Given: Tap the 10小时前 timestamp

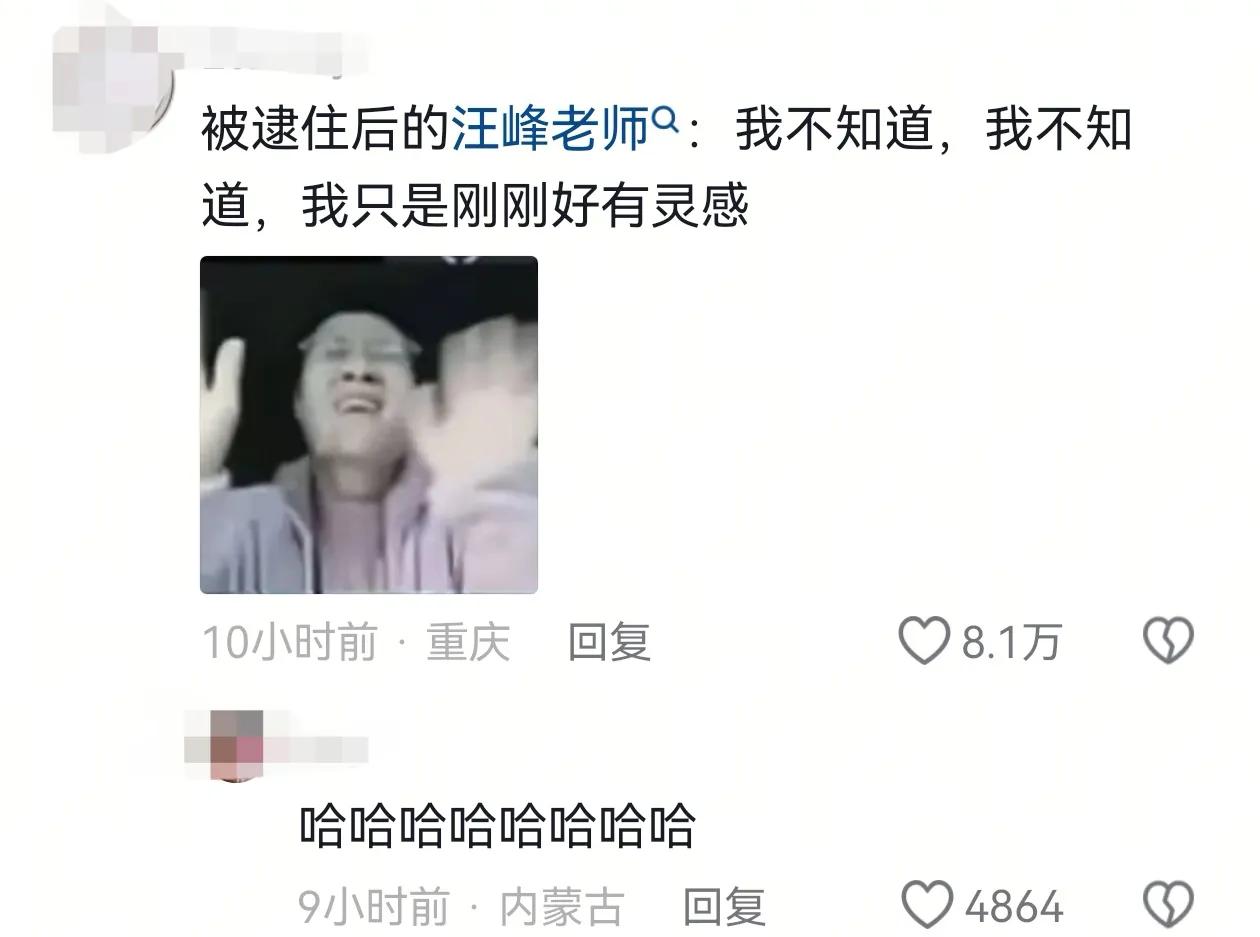Looking at the screenshot, I should pyautogui.click(x=291, y=642).
